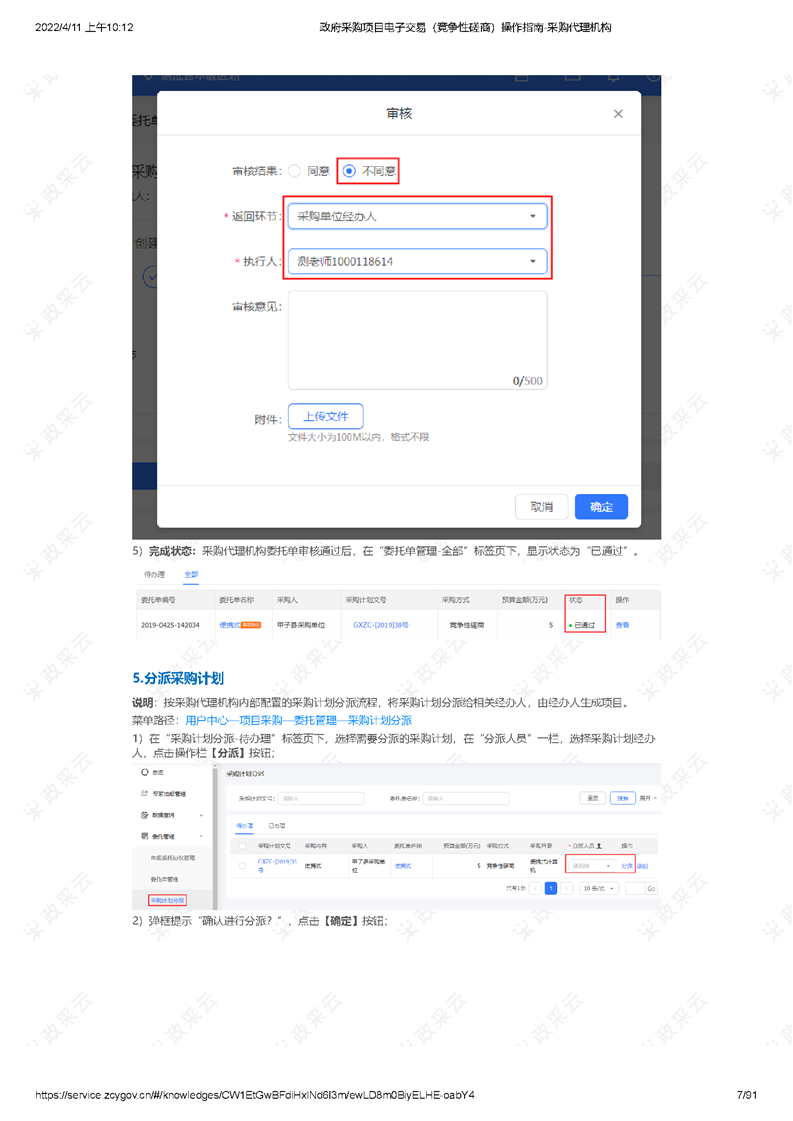Close the 审核 dialog with the X icon

(x=618, y=115)
